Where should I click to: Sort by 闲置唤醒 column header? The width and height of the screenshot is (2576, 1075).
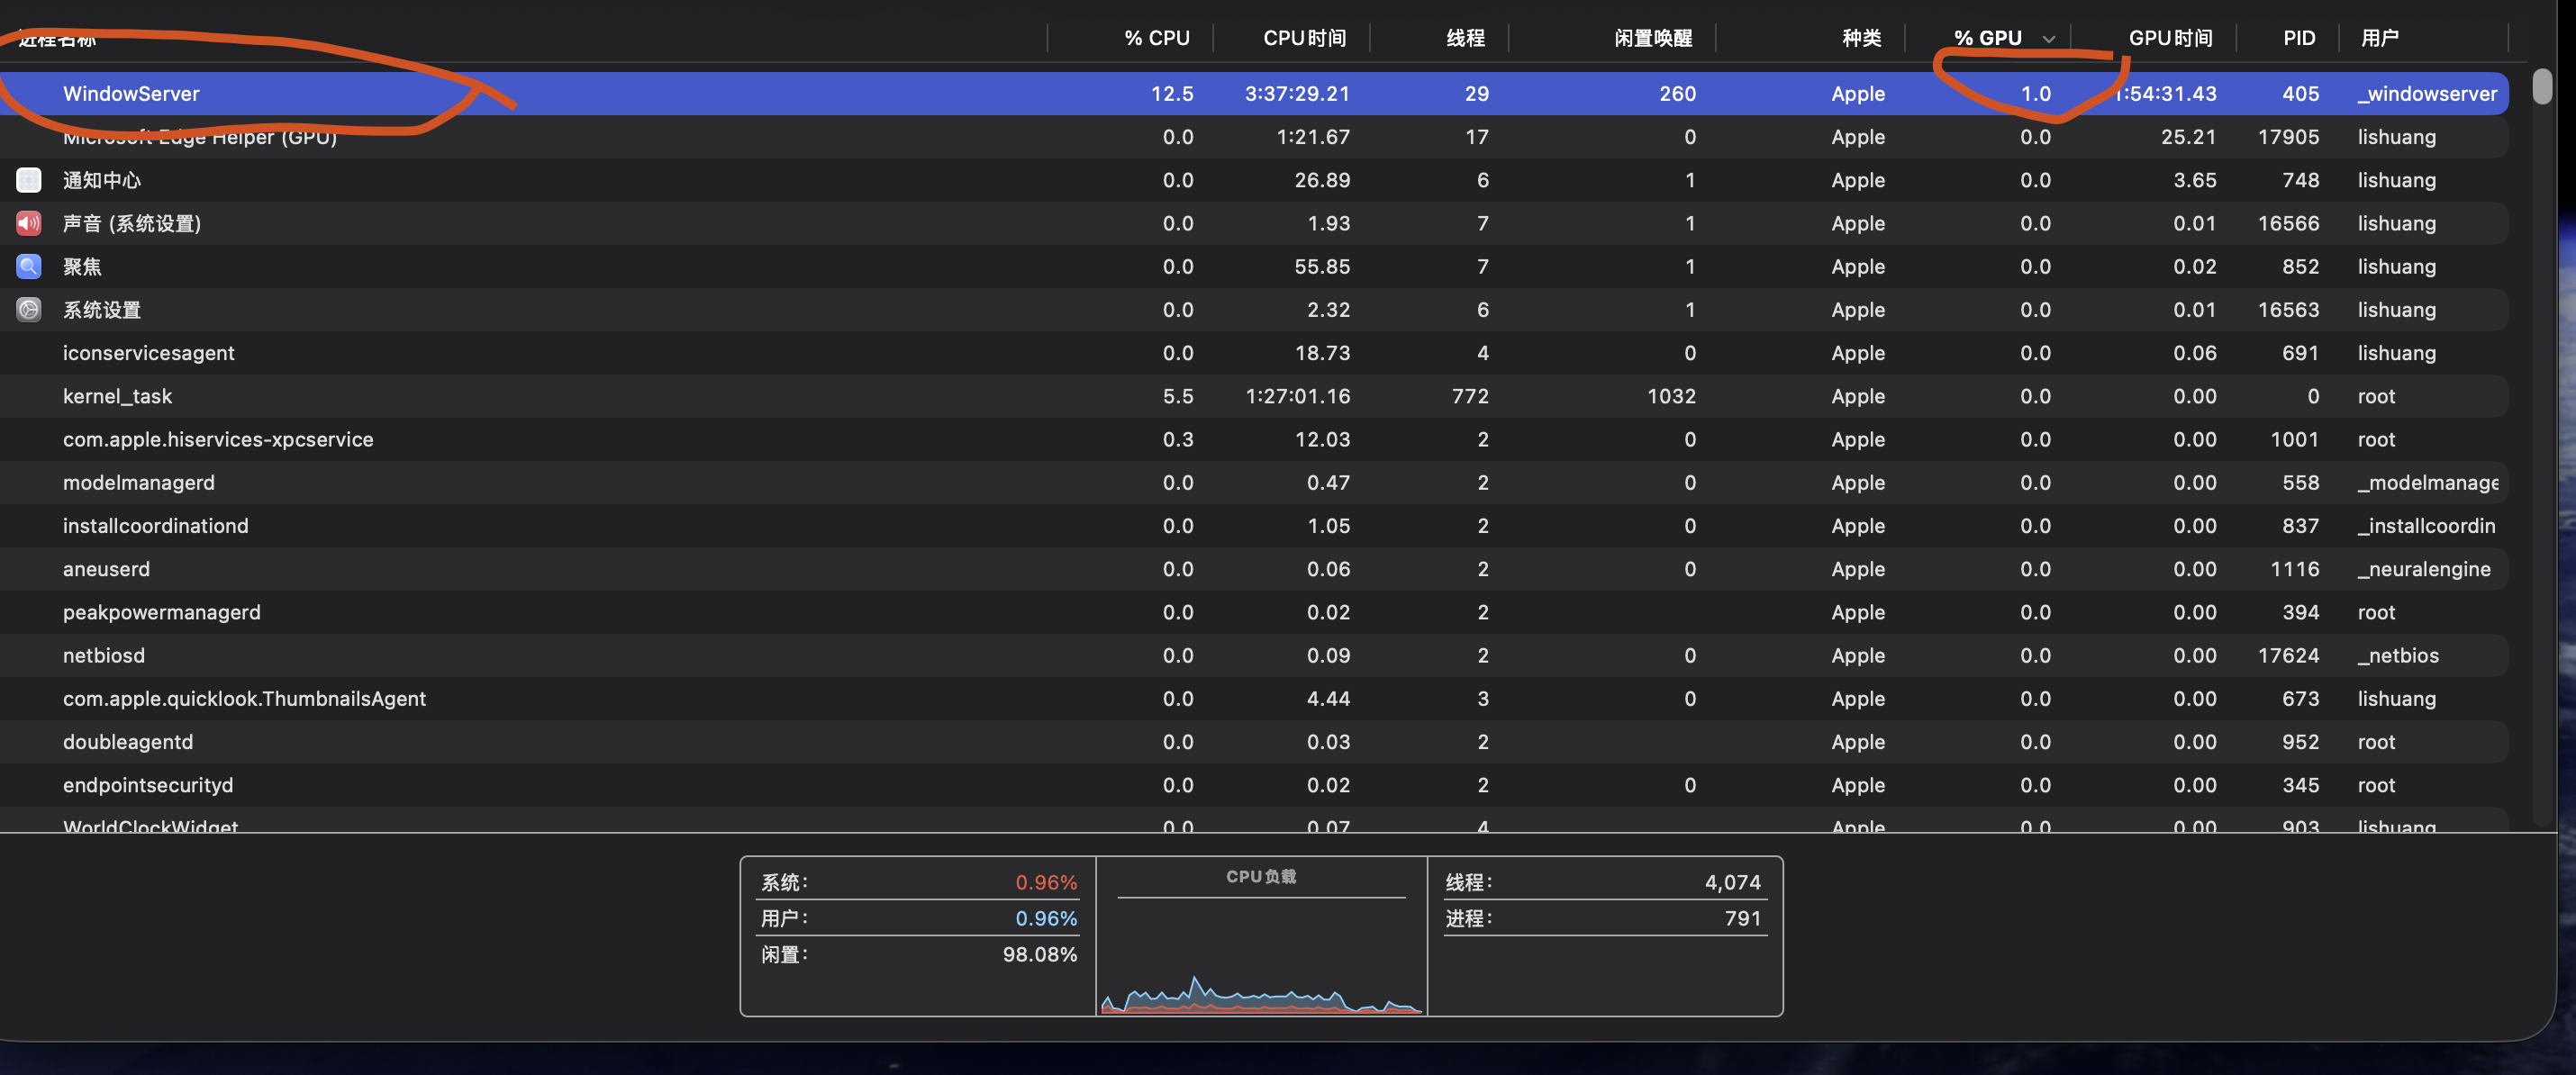[1652, 38]
